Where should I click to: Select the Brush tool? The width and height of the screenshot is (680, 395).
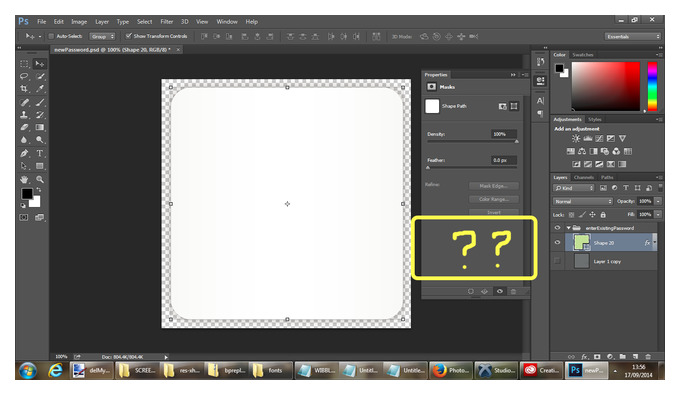(x=40, y=103)
